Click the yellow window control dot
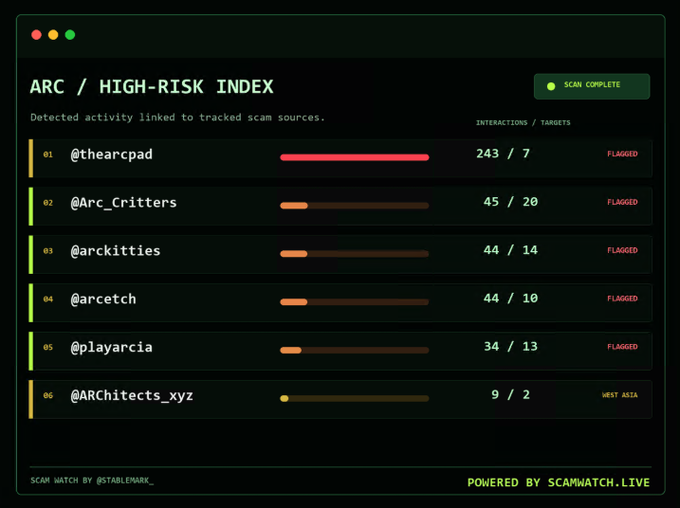680x508 pixels. click(53, 35)
